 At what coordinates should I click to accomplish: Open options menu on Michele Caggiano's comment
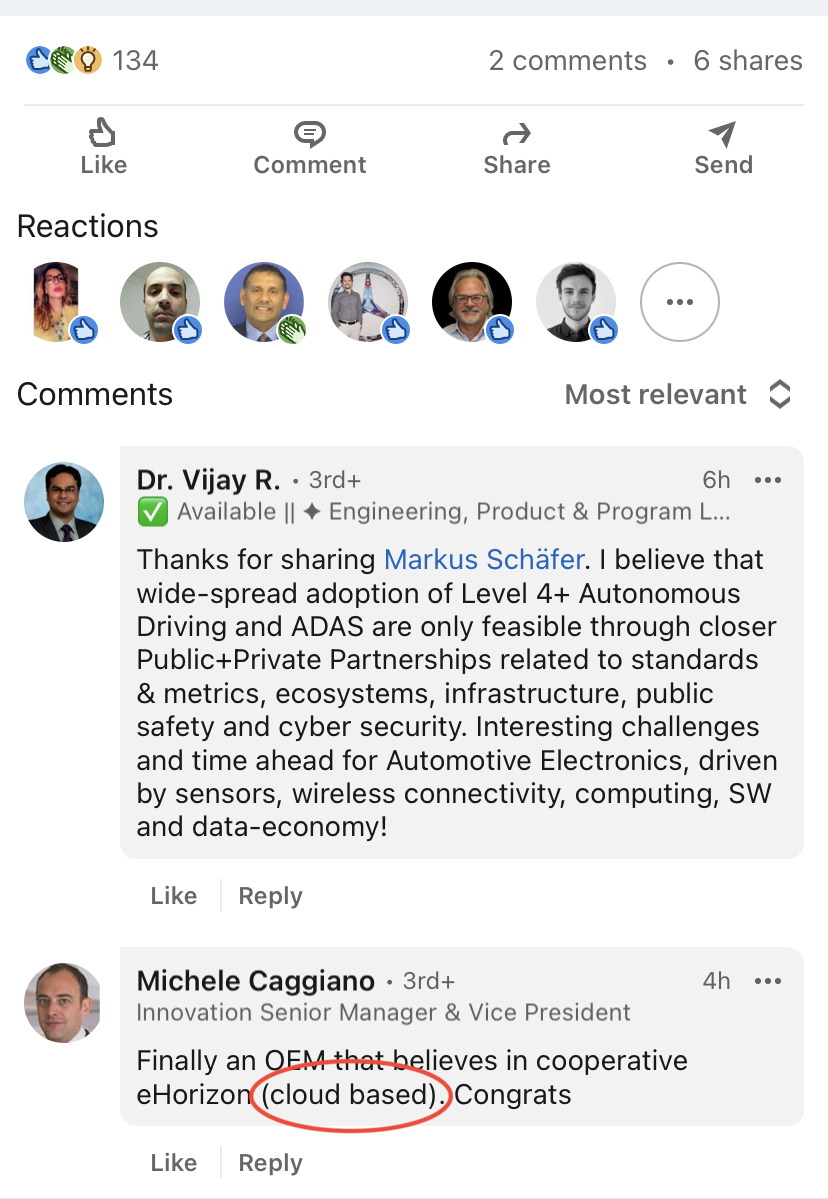(x=768, y=981)
